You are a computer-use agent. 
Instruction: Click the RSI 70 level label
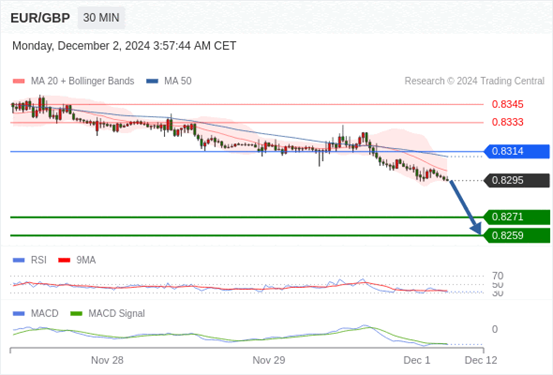498,276
